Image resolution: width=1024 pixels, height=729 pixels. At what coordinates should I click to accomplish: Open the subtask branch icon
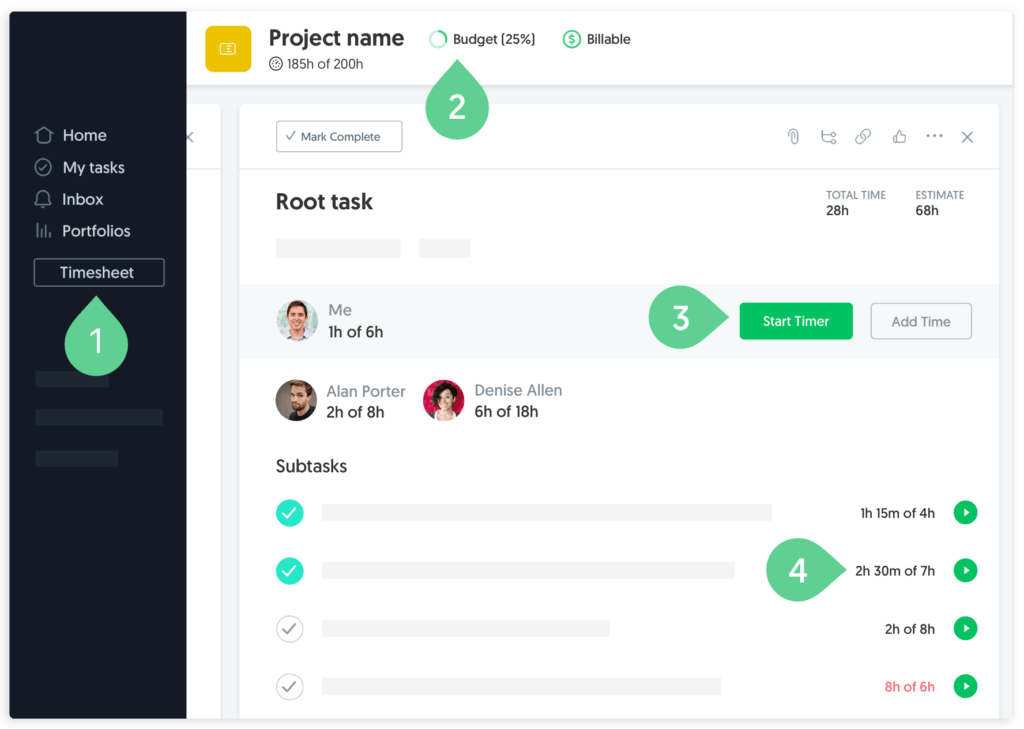click(x=828, y=137)
